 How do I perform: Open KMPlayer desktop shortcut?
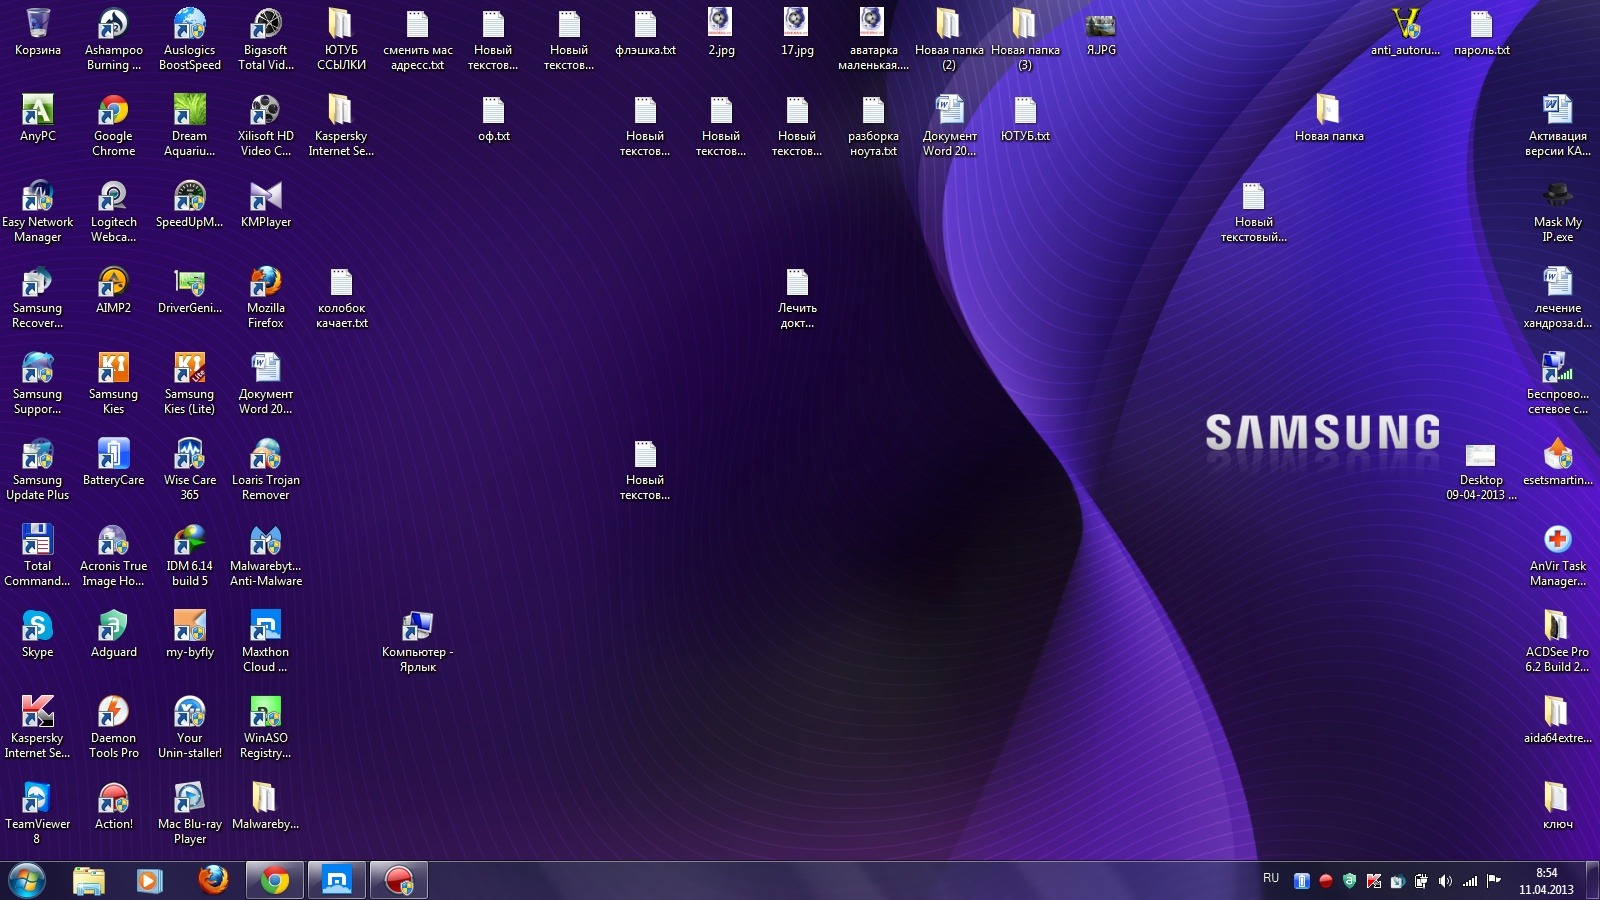pos(266,204)
